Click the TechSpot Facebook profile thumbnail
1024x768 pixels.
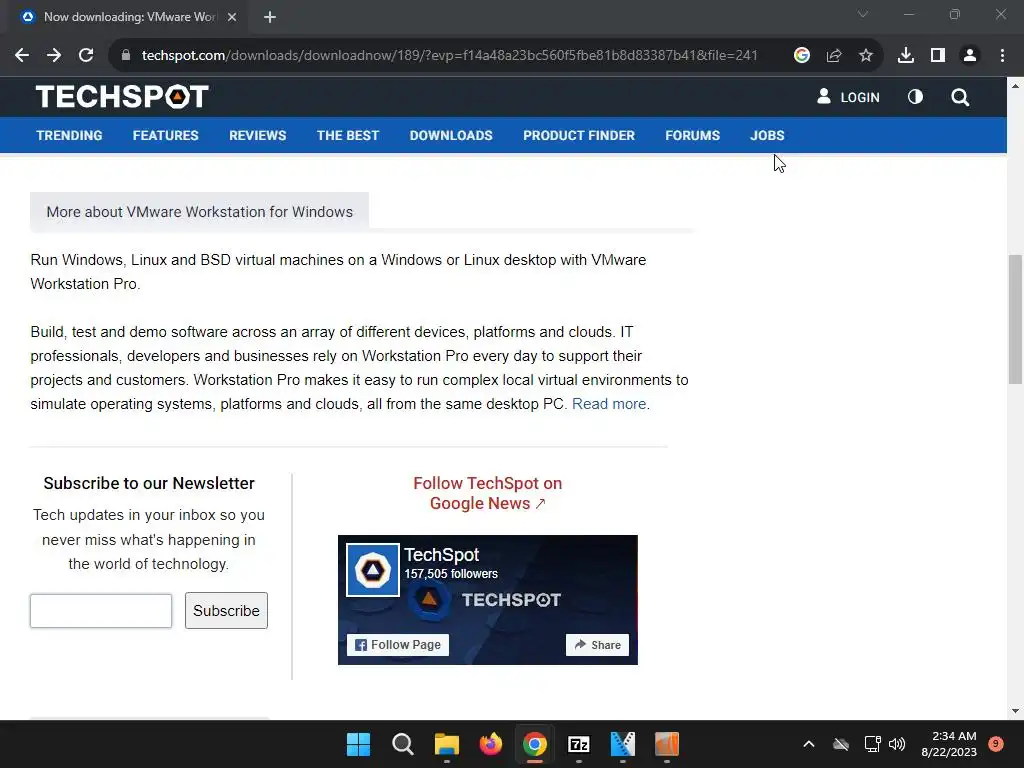pos(373,570)
